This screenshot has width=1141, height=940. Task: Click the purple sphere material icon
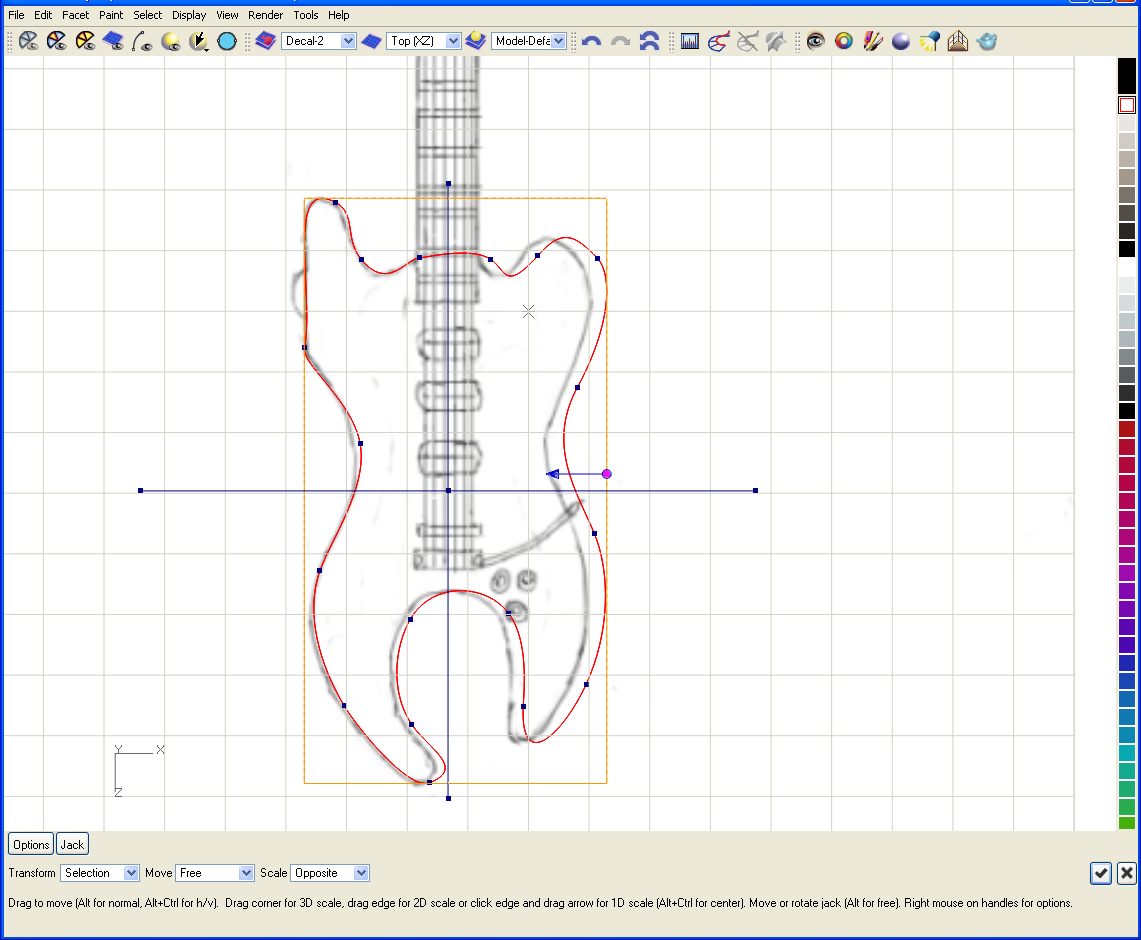coord(901,41)
